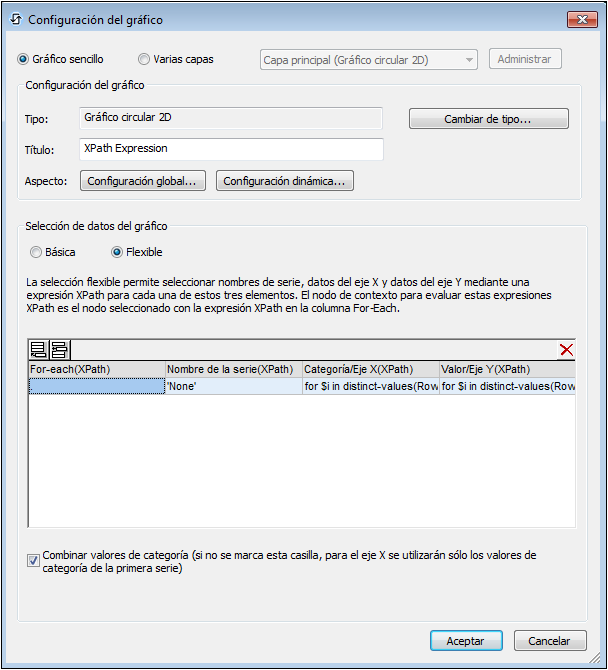
Task: Click the For-each(XPath) column header
Action: pos(97,369)
